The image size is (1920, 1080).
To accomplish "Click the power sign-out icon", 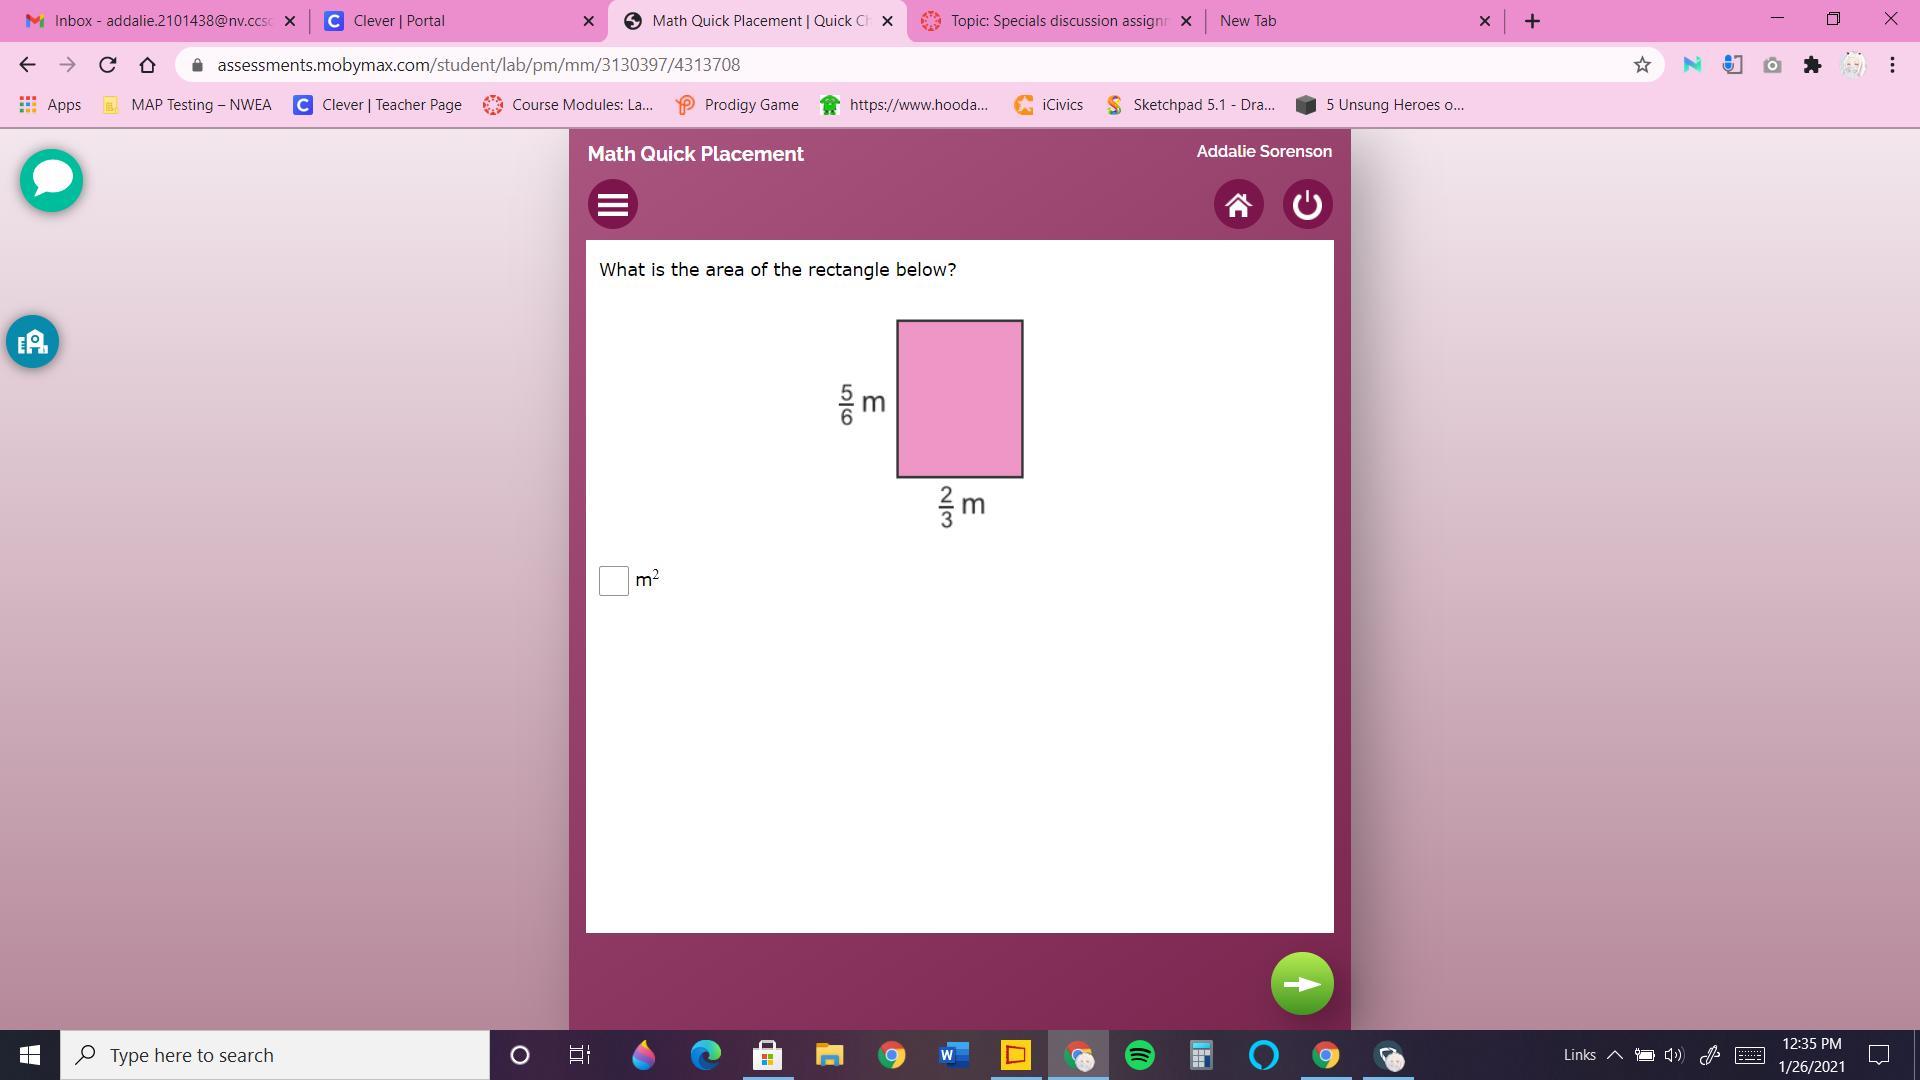I will pyautogui.click(x=1307, y=205).
